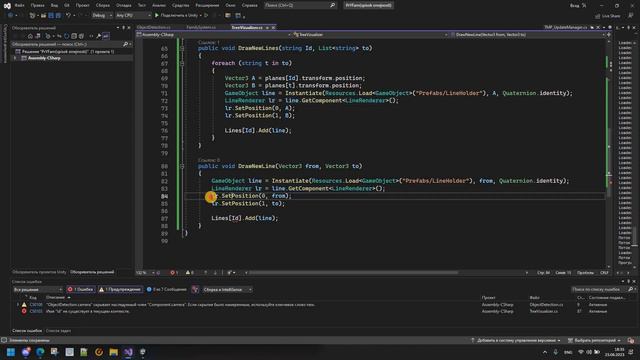Open the Отладка menu
Image resolution: width=640 pixels, height=360 pixels.
123,5
